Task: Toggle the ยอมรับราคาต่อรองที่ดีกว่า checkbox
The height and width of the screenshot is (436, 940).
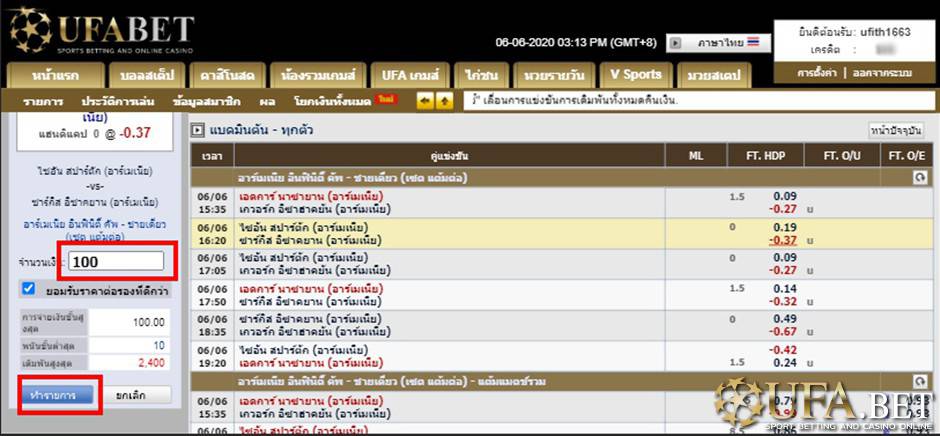Action: click(x=28, y=289)
